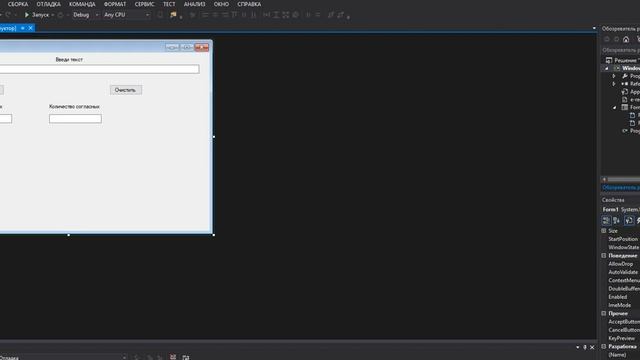Viewport: 640px width, 360px height.
Task: Select the (Name) property
Action: point(617,355)
